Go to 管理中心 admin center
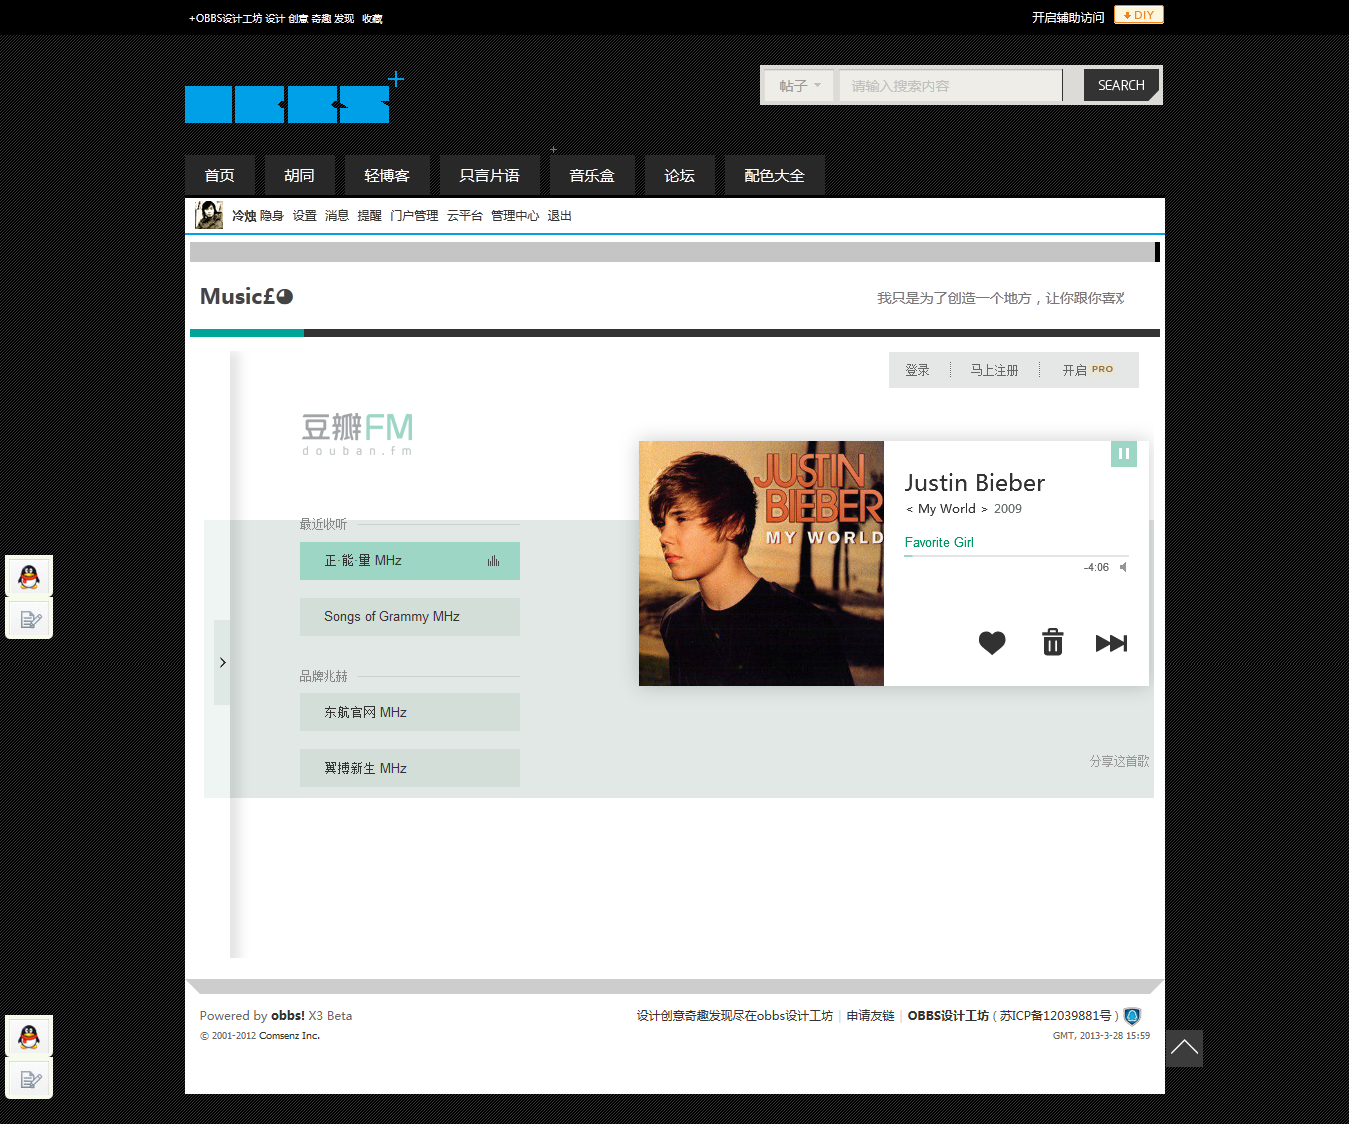The height and width of the screenshot is (1124, 1349). tap(515, 216)
